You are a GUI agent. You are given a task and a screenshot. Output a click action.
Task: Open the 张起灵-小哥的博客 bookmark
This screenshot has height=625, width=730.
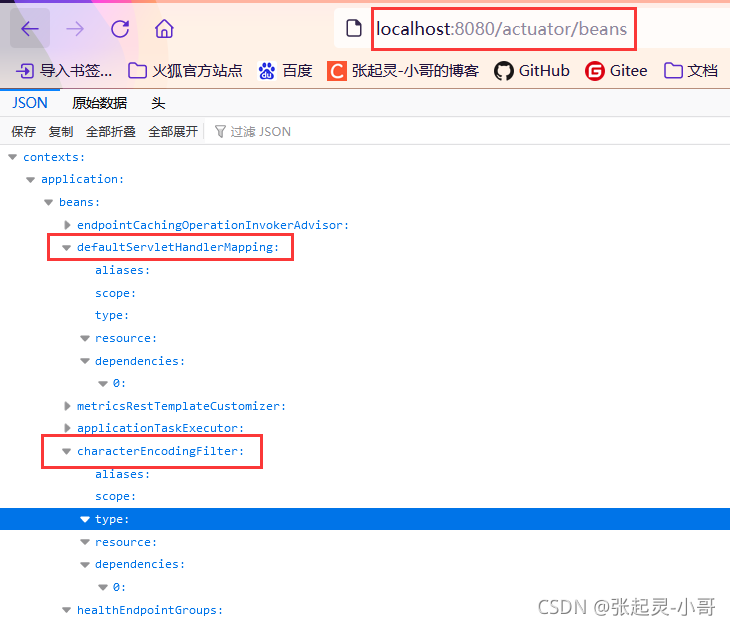403,71
